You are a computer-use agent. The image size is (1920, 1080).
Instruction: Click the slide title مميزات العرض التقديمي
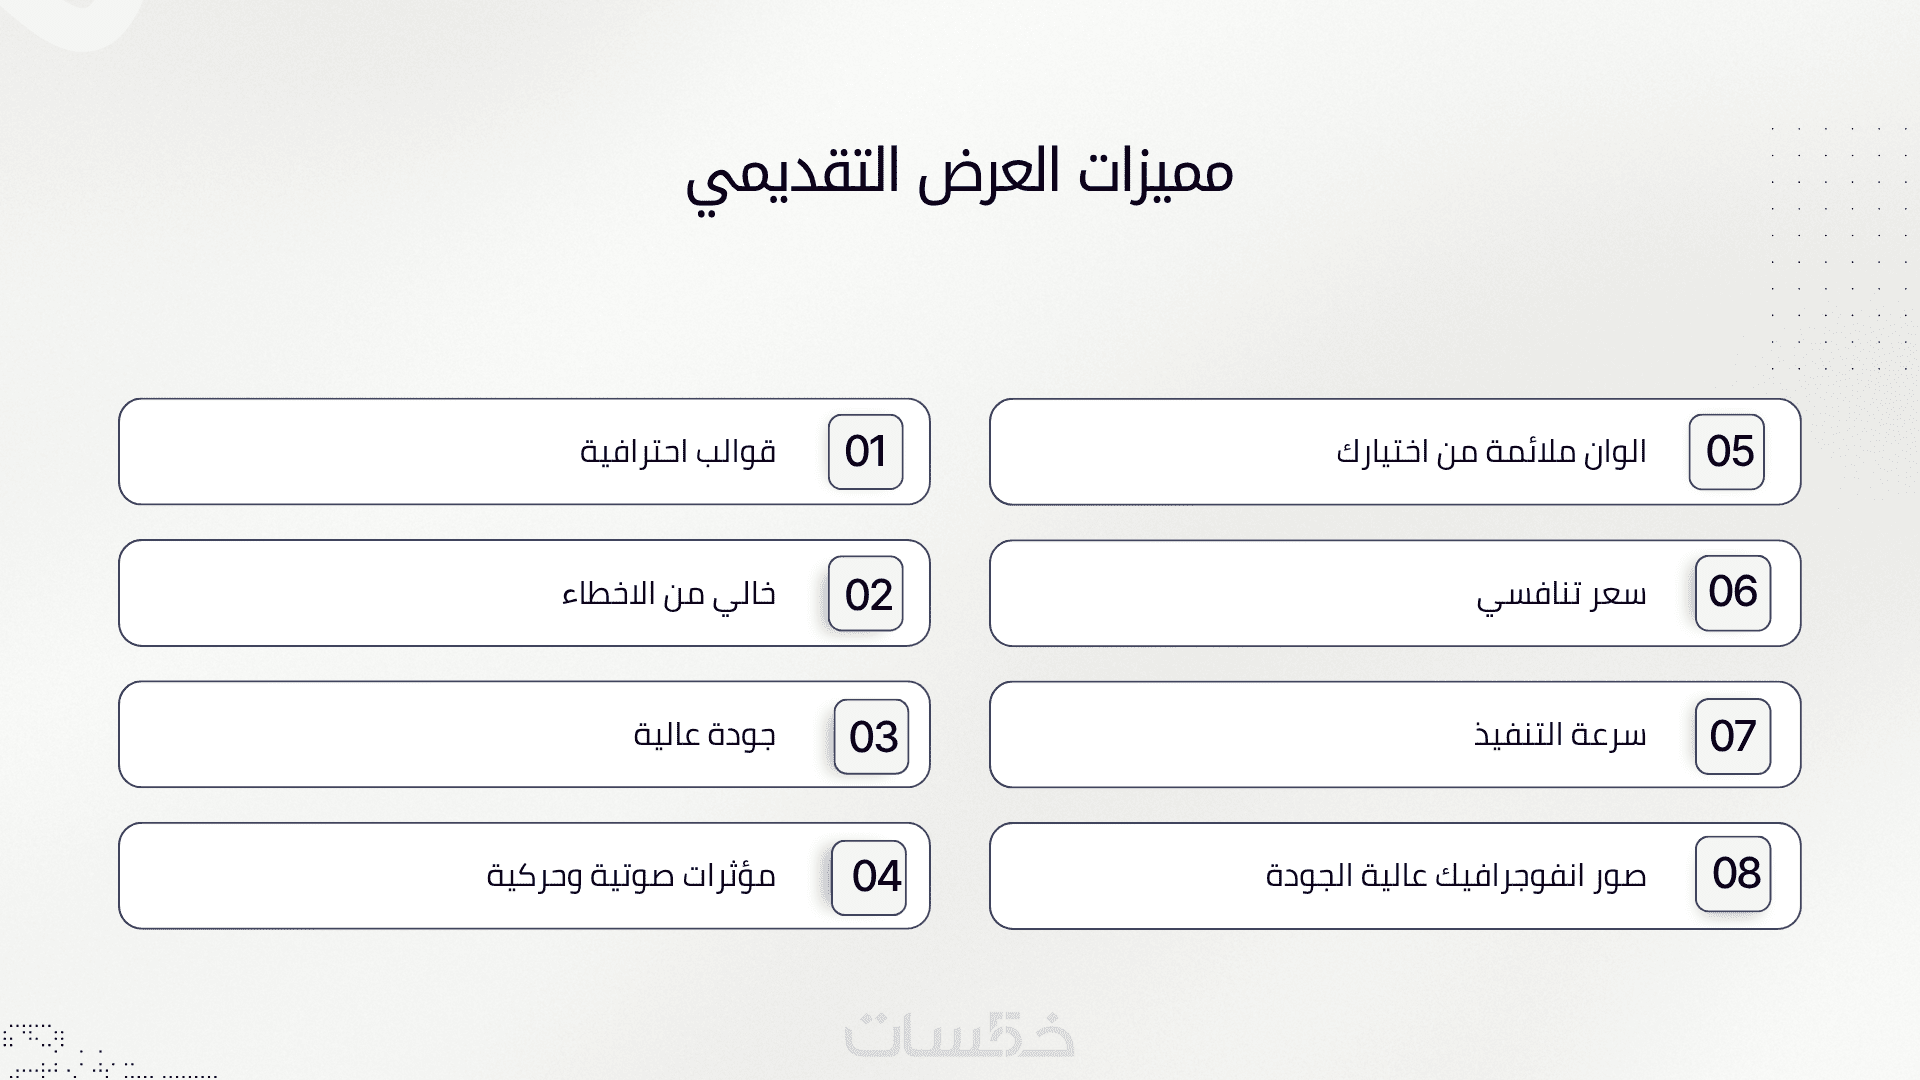[x=959, y=175]
